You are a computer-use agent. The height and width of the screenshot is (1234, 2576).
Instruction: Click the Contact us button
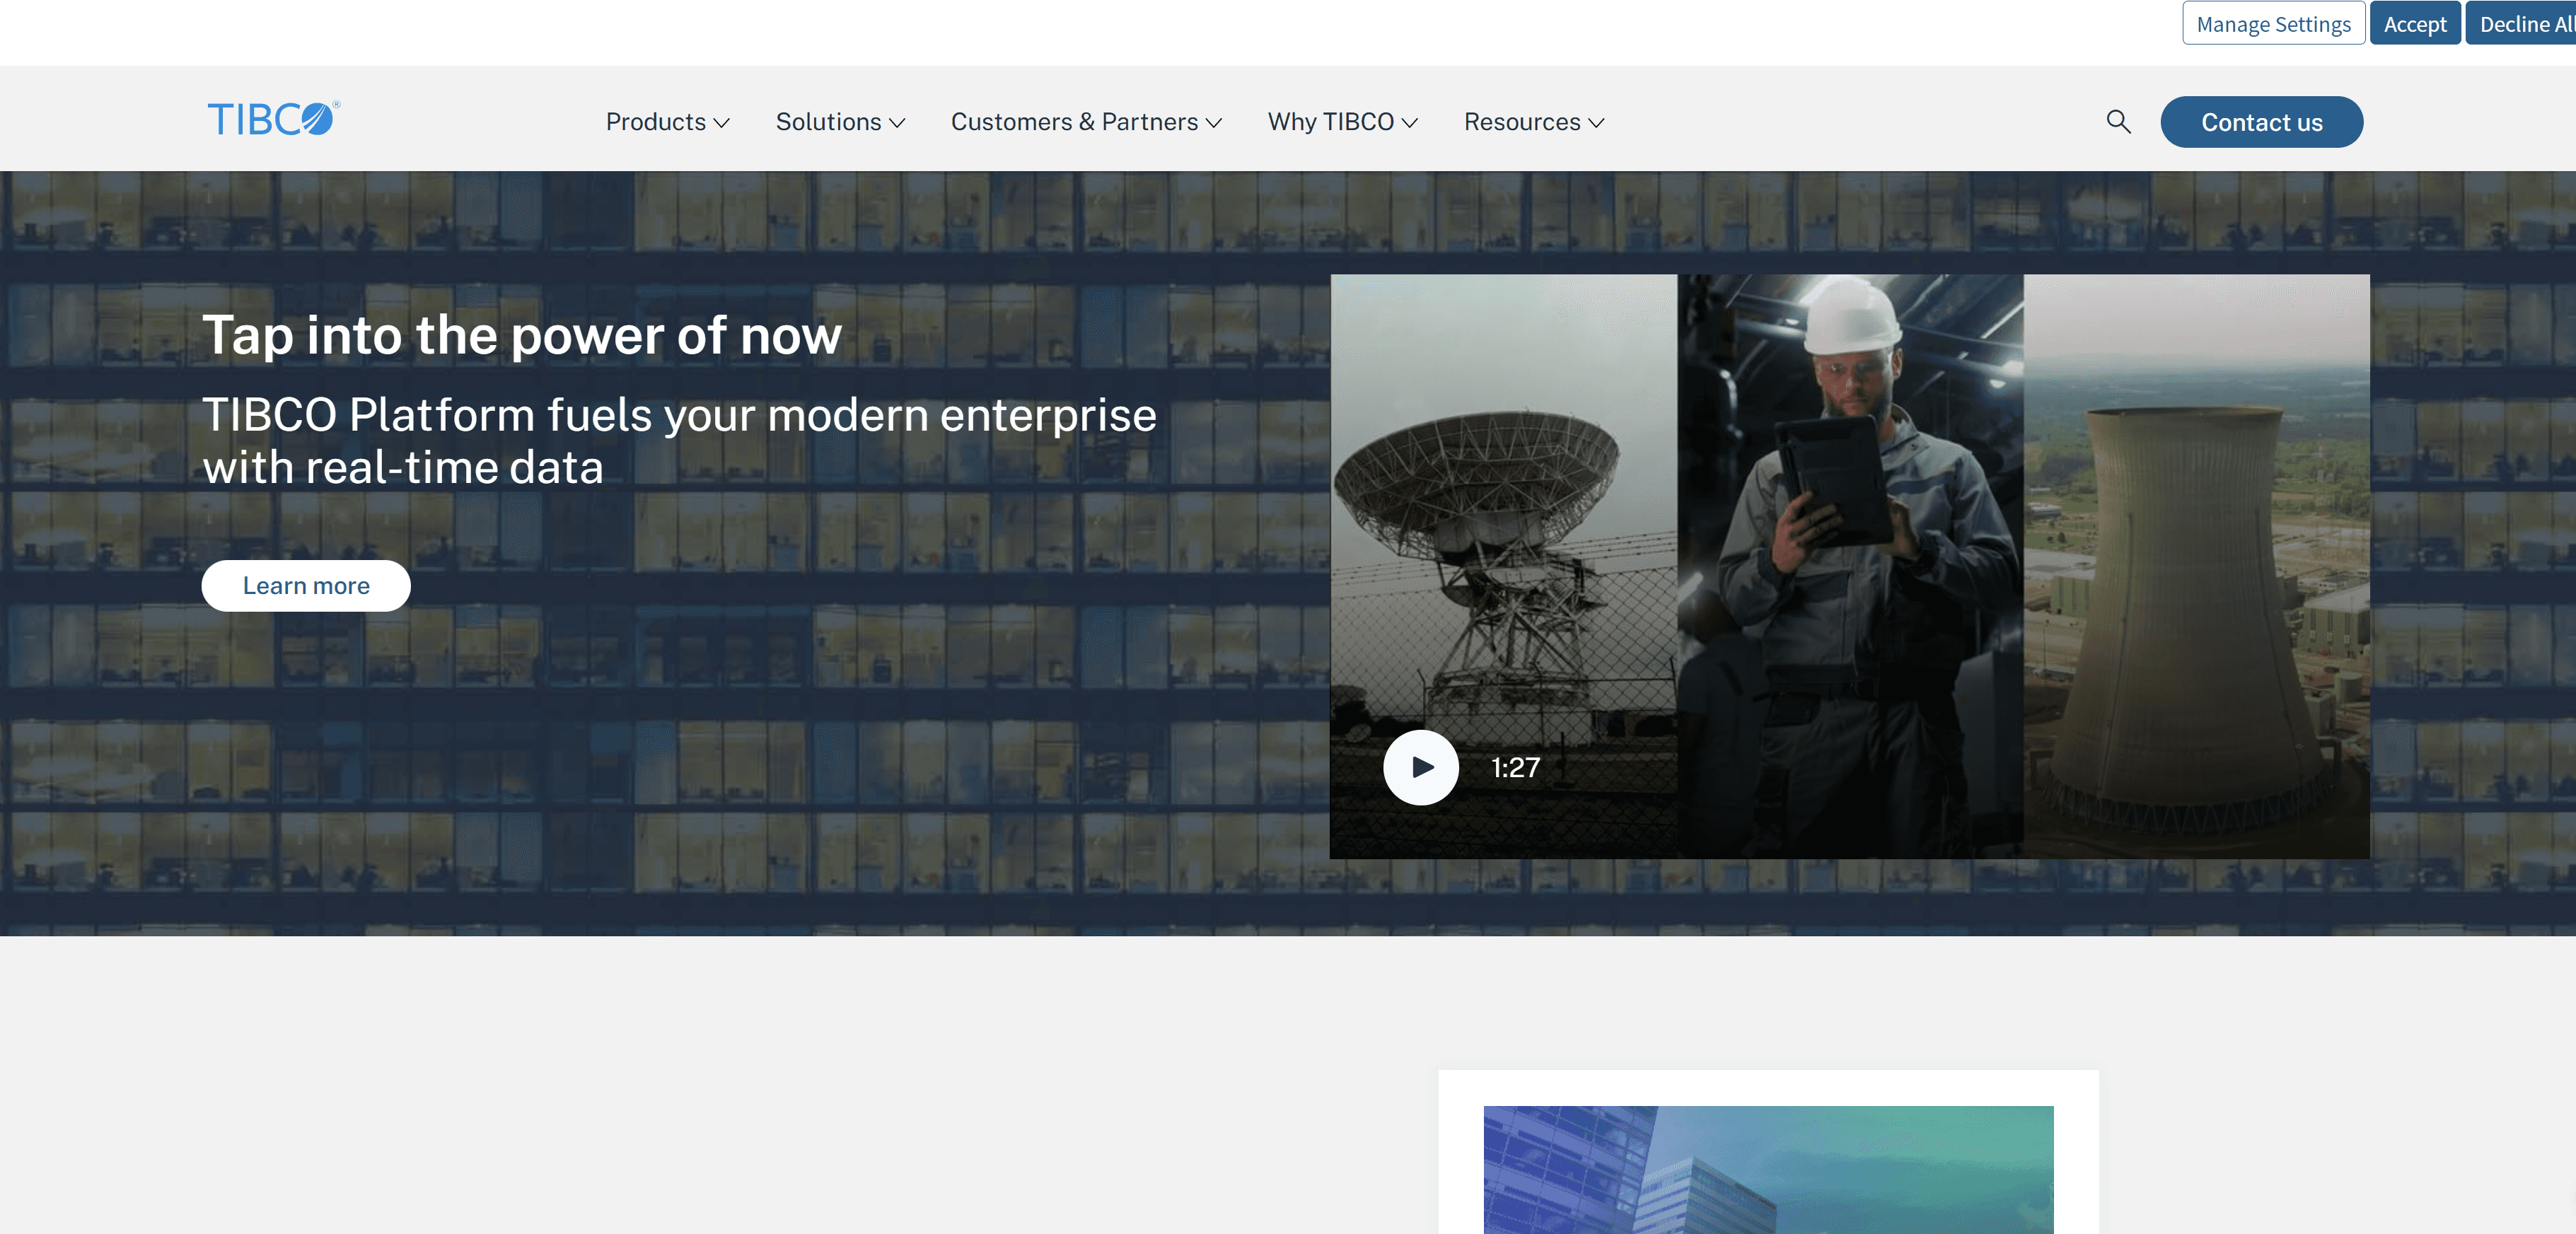[2261, 122]
